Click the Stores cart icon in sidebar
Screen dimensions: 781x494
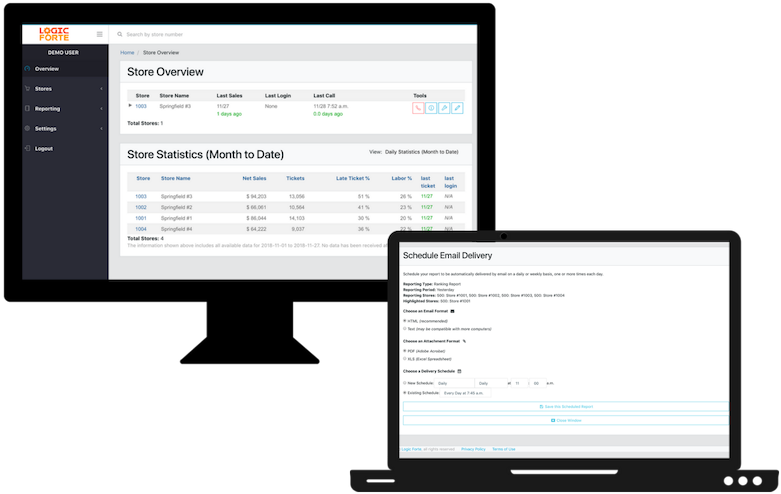pos(27,88)
